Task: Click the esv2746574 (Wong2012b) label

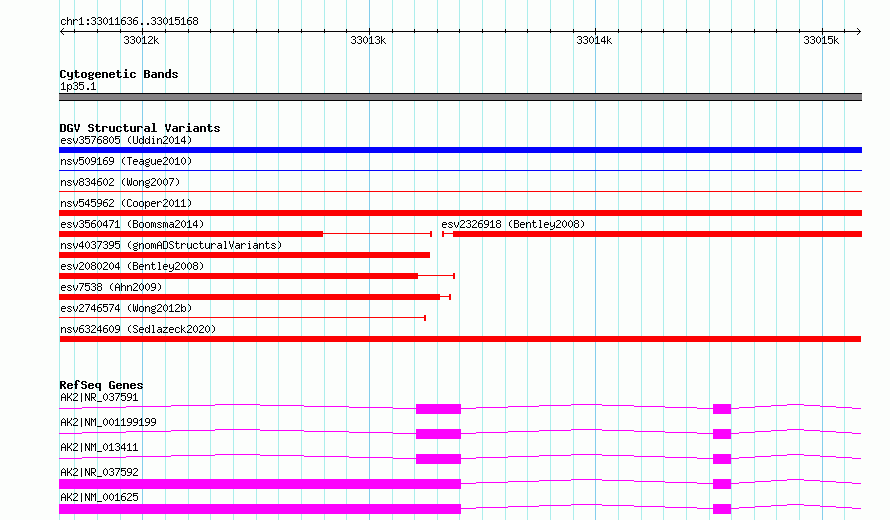Action: [126, 308]
